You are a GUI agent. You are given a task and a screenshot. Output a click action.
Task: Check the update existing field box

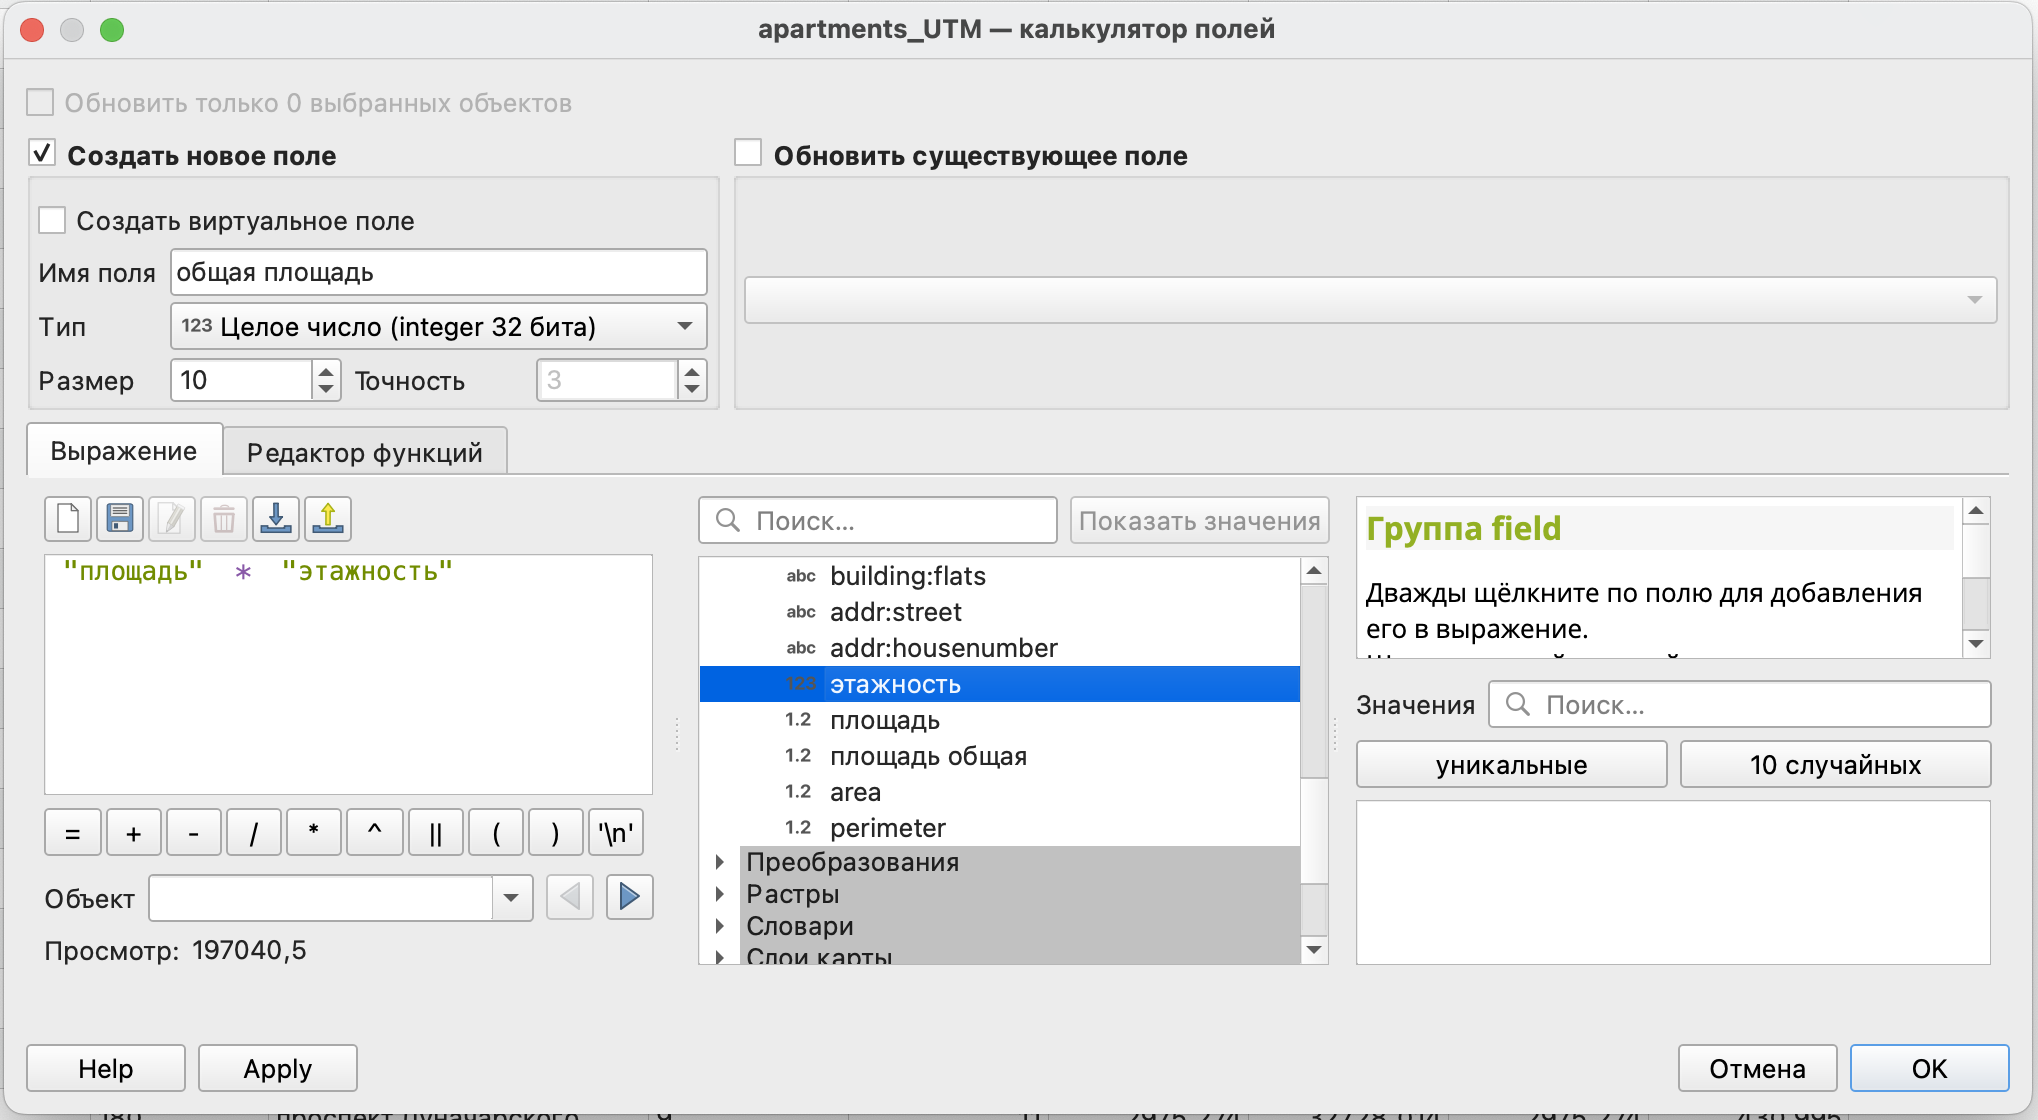tap(748, 154)
